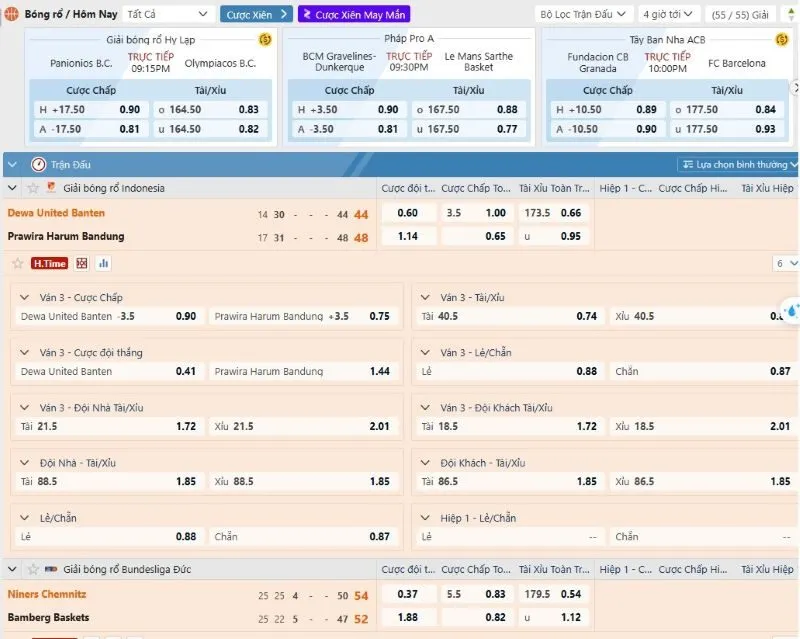Click the blue water-drop floating icon

point(789,311)
